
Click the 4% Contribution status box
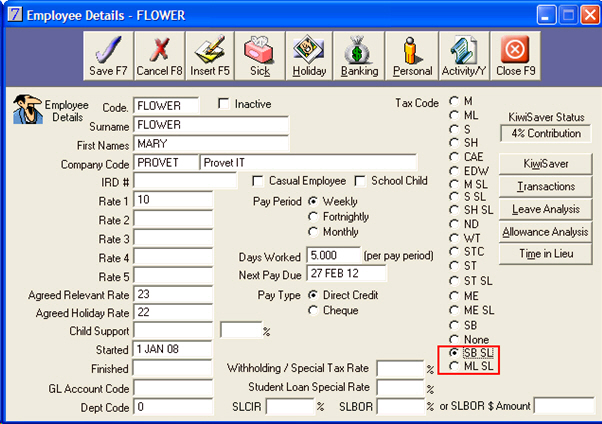[x=546, y=133]
